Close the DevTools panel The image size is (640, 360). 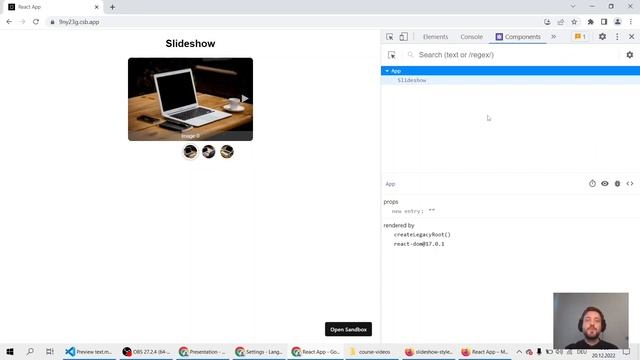631,37
